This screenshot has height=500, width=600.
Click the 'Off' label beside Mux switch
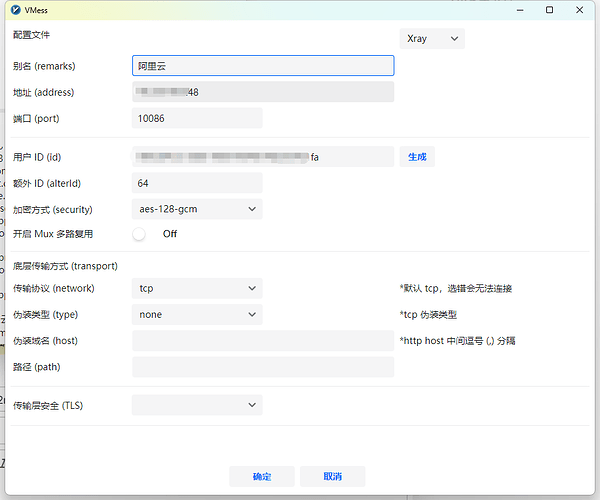[170, 234]
